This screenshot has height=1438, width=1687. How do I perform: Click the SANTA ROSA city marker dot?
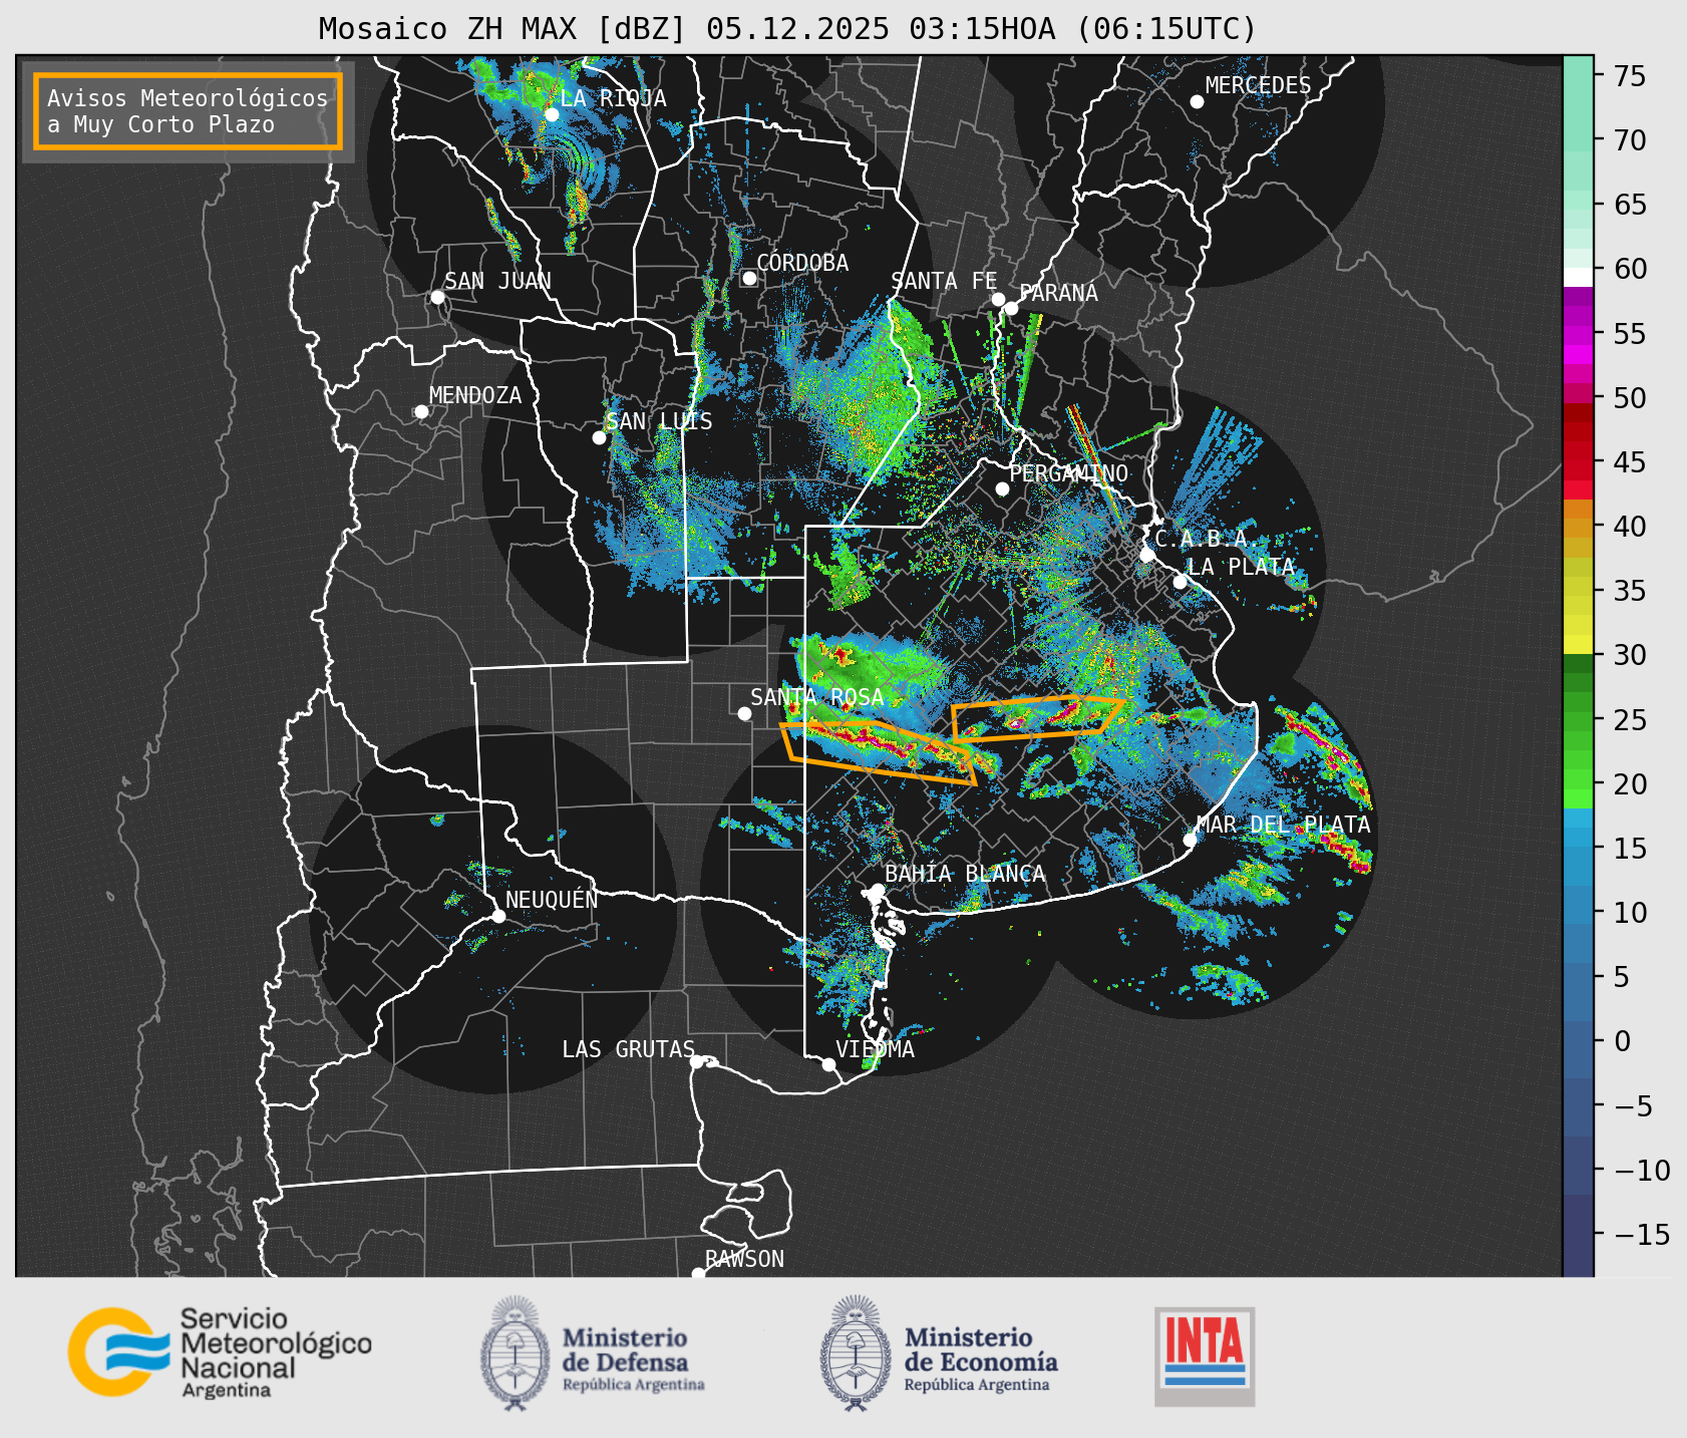pos(744,713)
